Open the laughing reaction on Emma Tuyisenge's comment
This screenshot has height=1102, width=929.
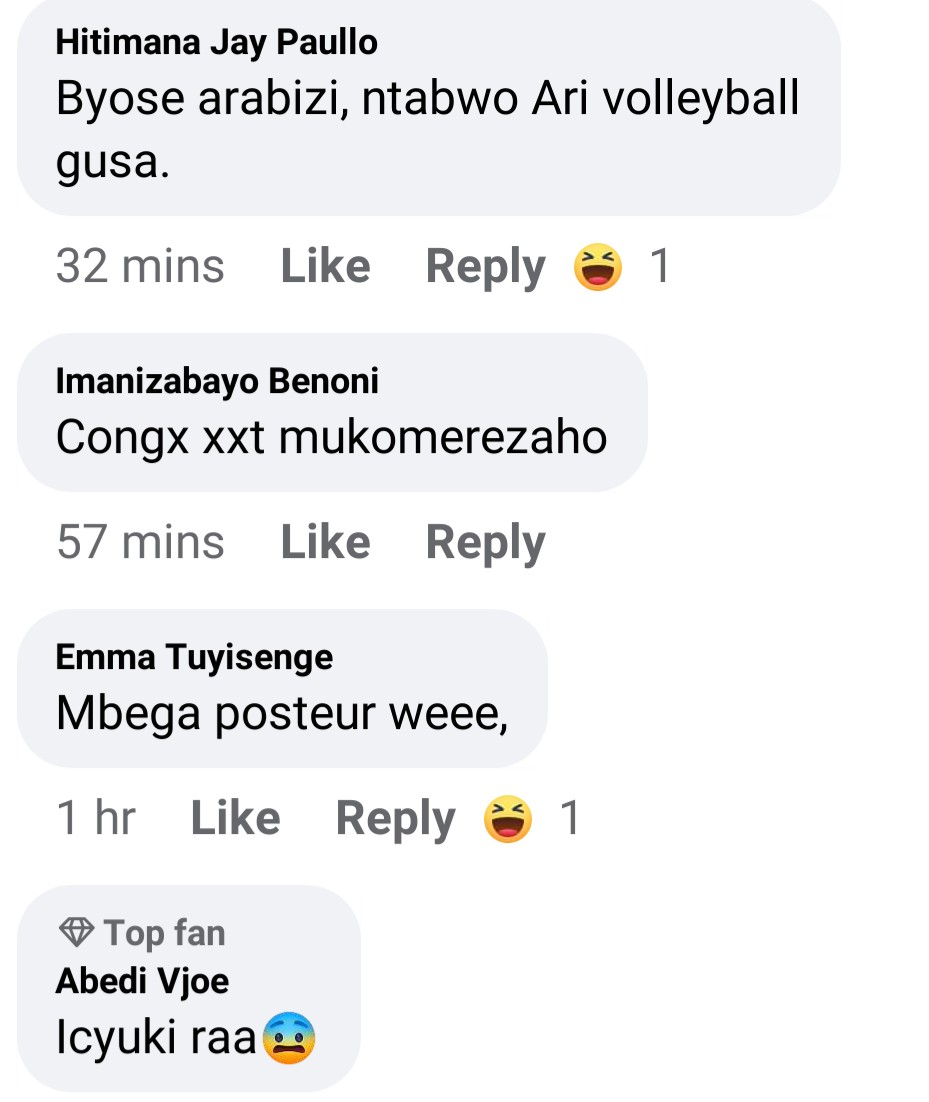pos(507,818)
